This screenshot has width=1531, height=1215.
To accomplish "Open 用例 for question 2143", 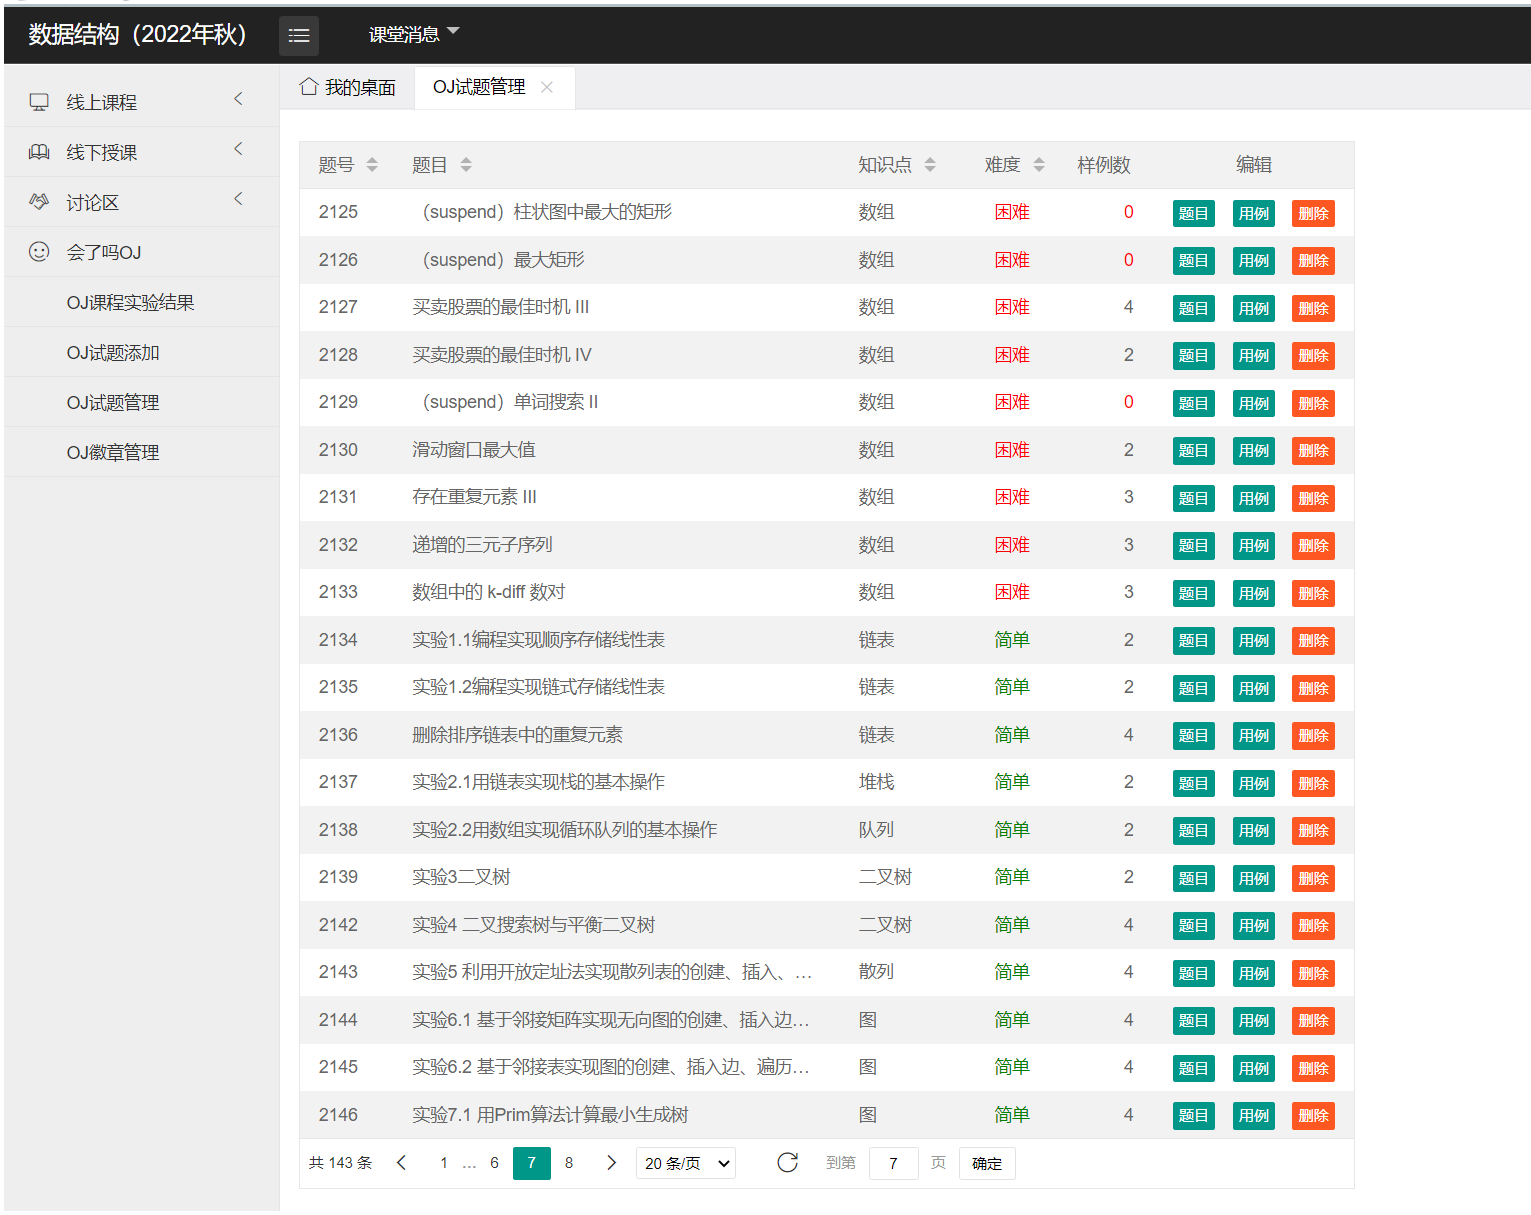I will [x=1253, y=973].
